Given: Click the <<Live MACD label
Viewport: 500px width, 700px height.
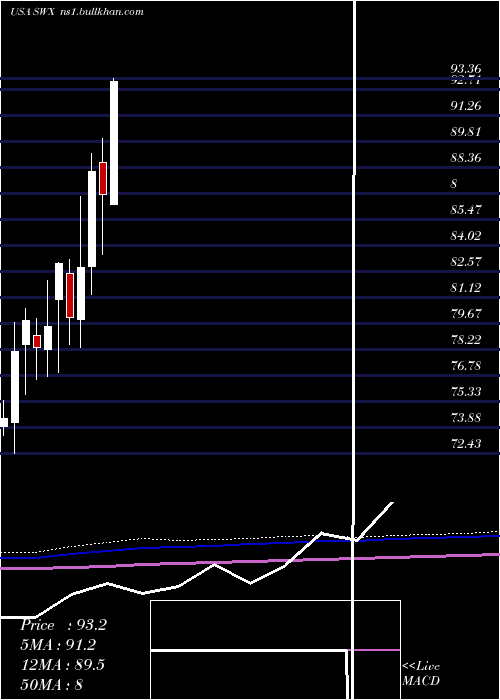Looking at the screenshot, I should pos(421,673).
